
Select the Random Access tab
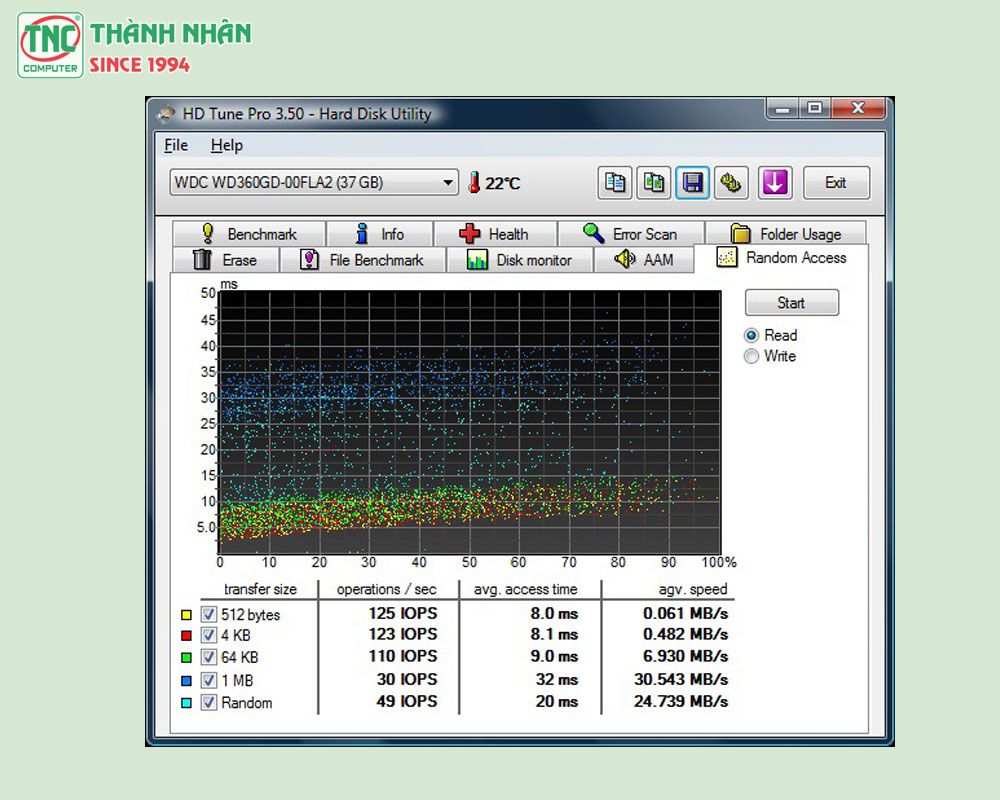(781, 258)
